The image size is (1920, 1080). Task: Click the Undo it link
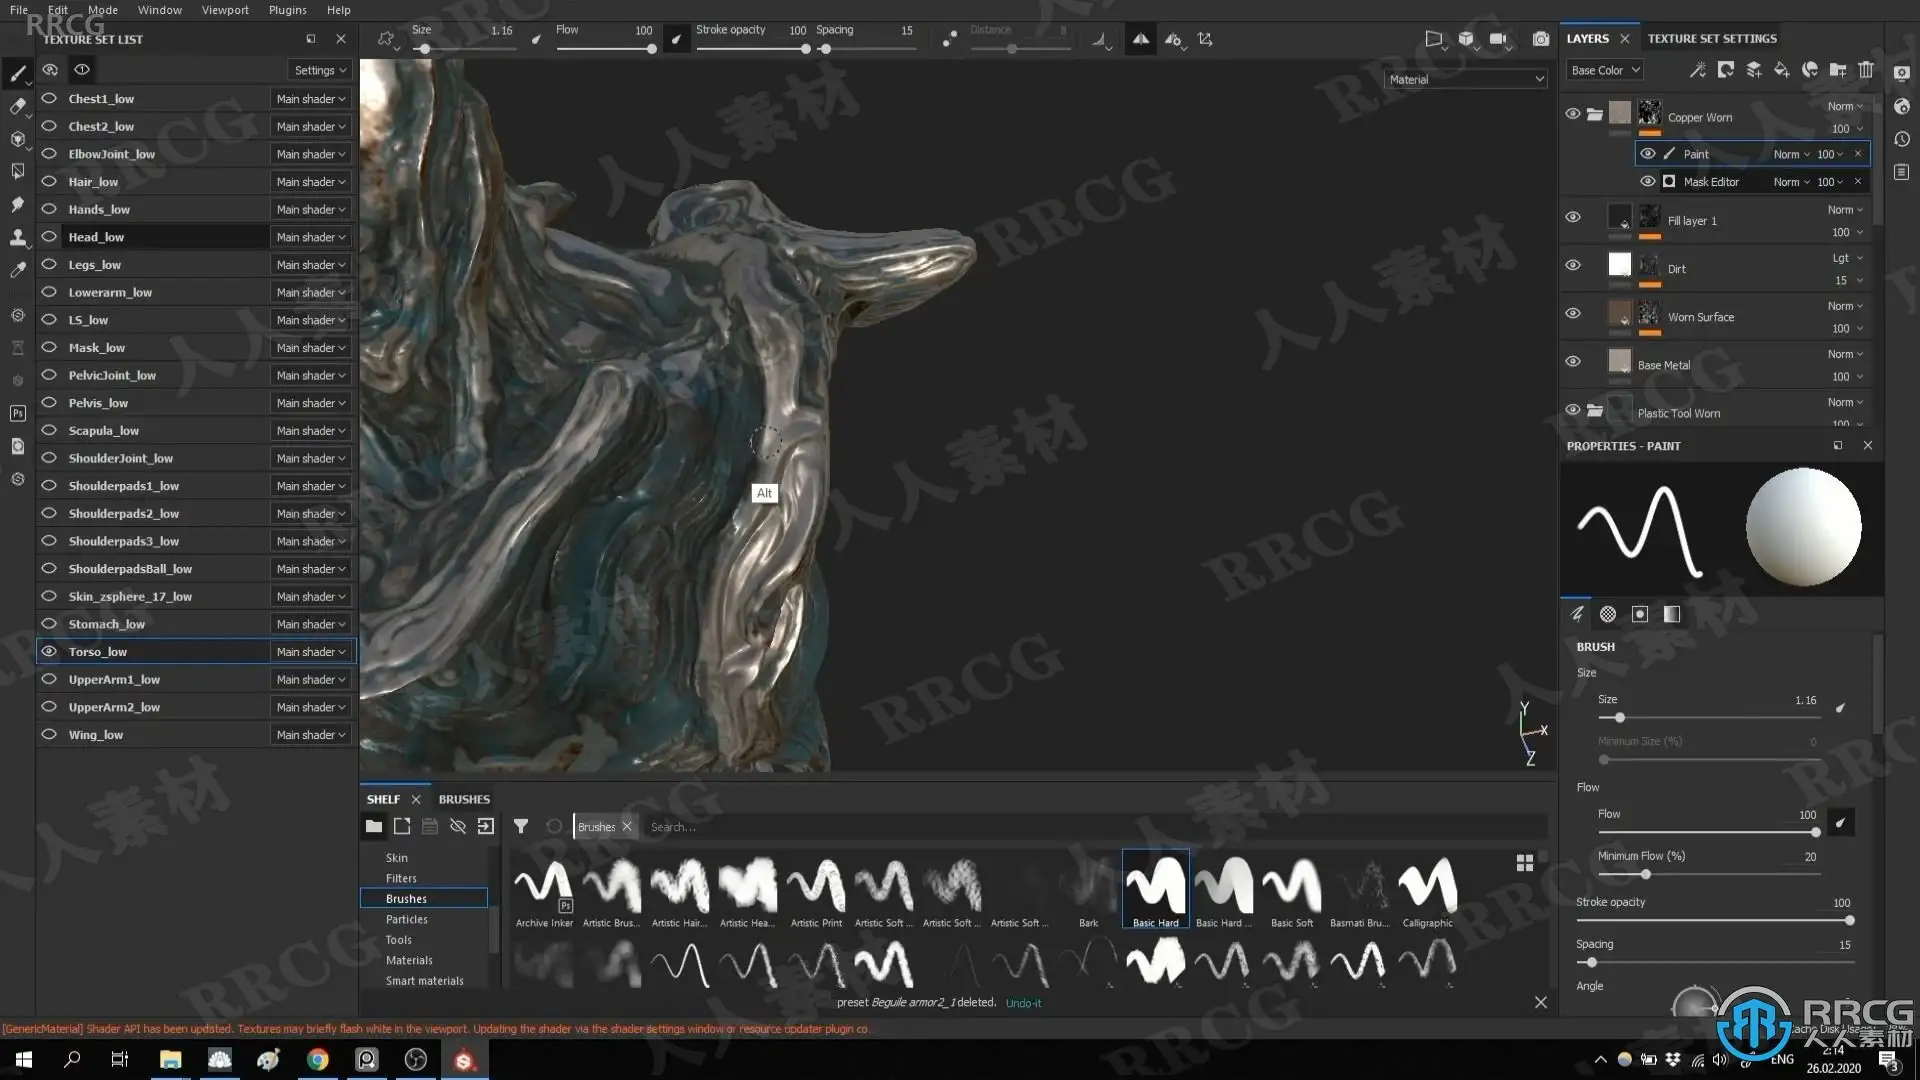1023,1003
